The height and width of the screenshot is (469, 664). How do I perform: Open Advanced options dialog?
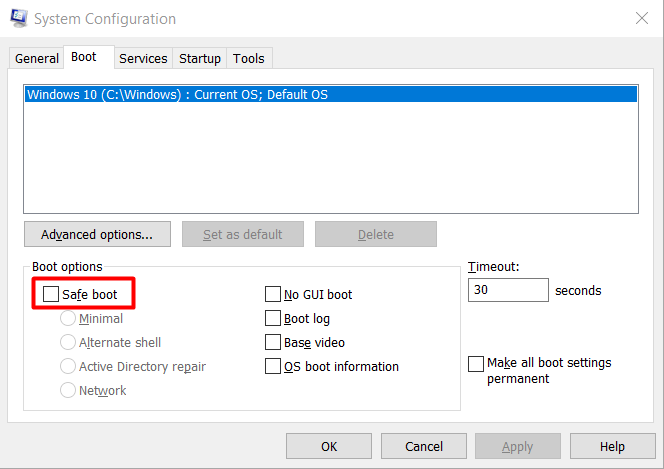click(x=97, y=235)
